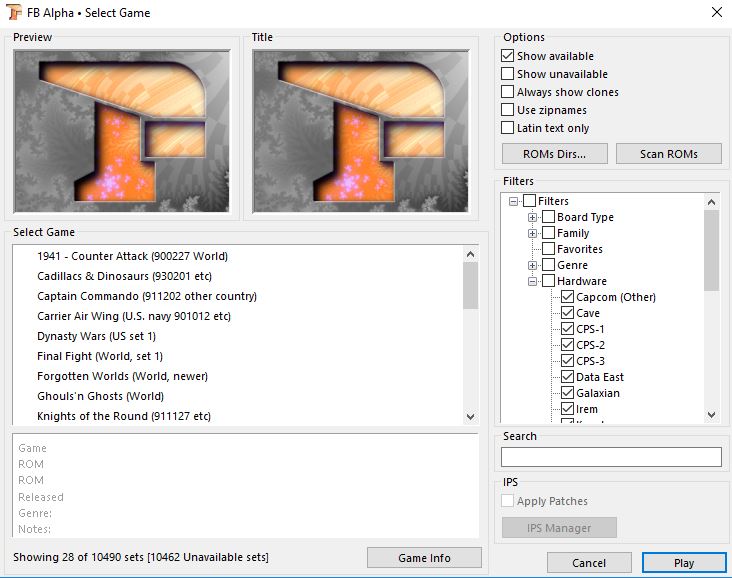Select Final Fight (World, set 1)

100,356
